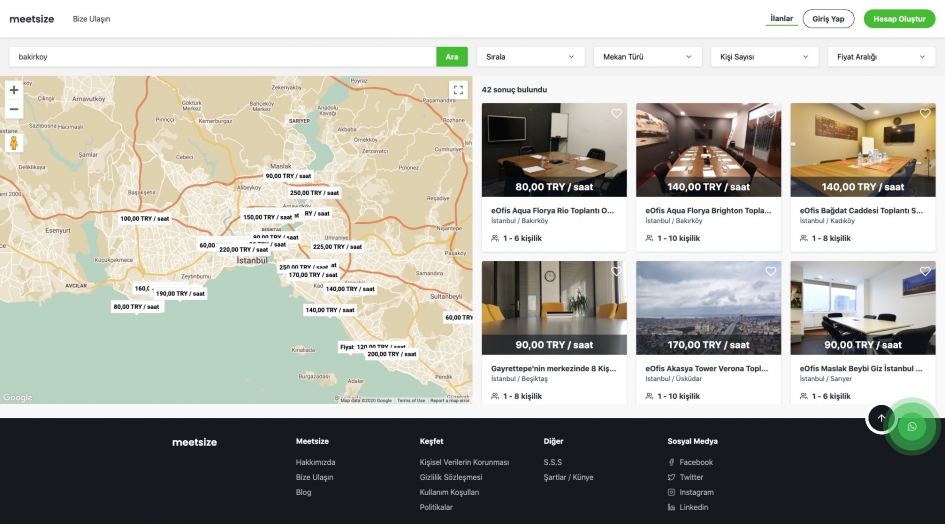Open the Facebook social link
The width and height of the screenshot is (945, 524).
[x=695, y=462]
